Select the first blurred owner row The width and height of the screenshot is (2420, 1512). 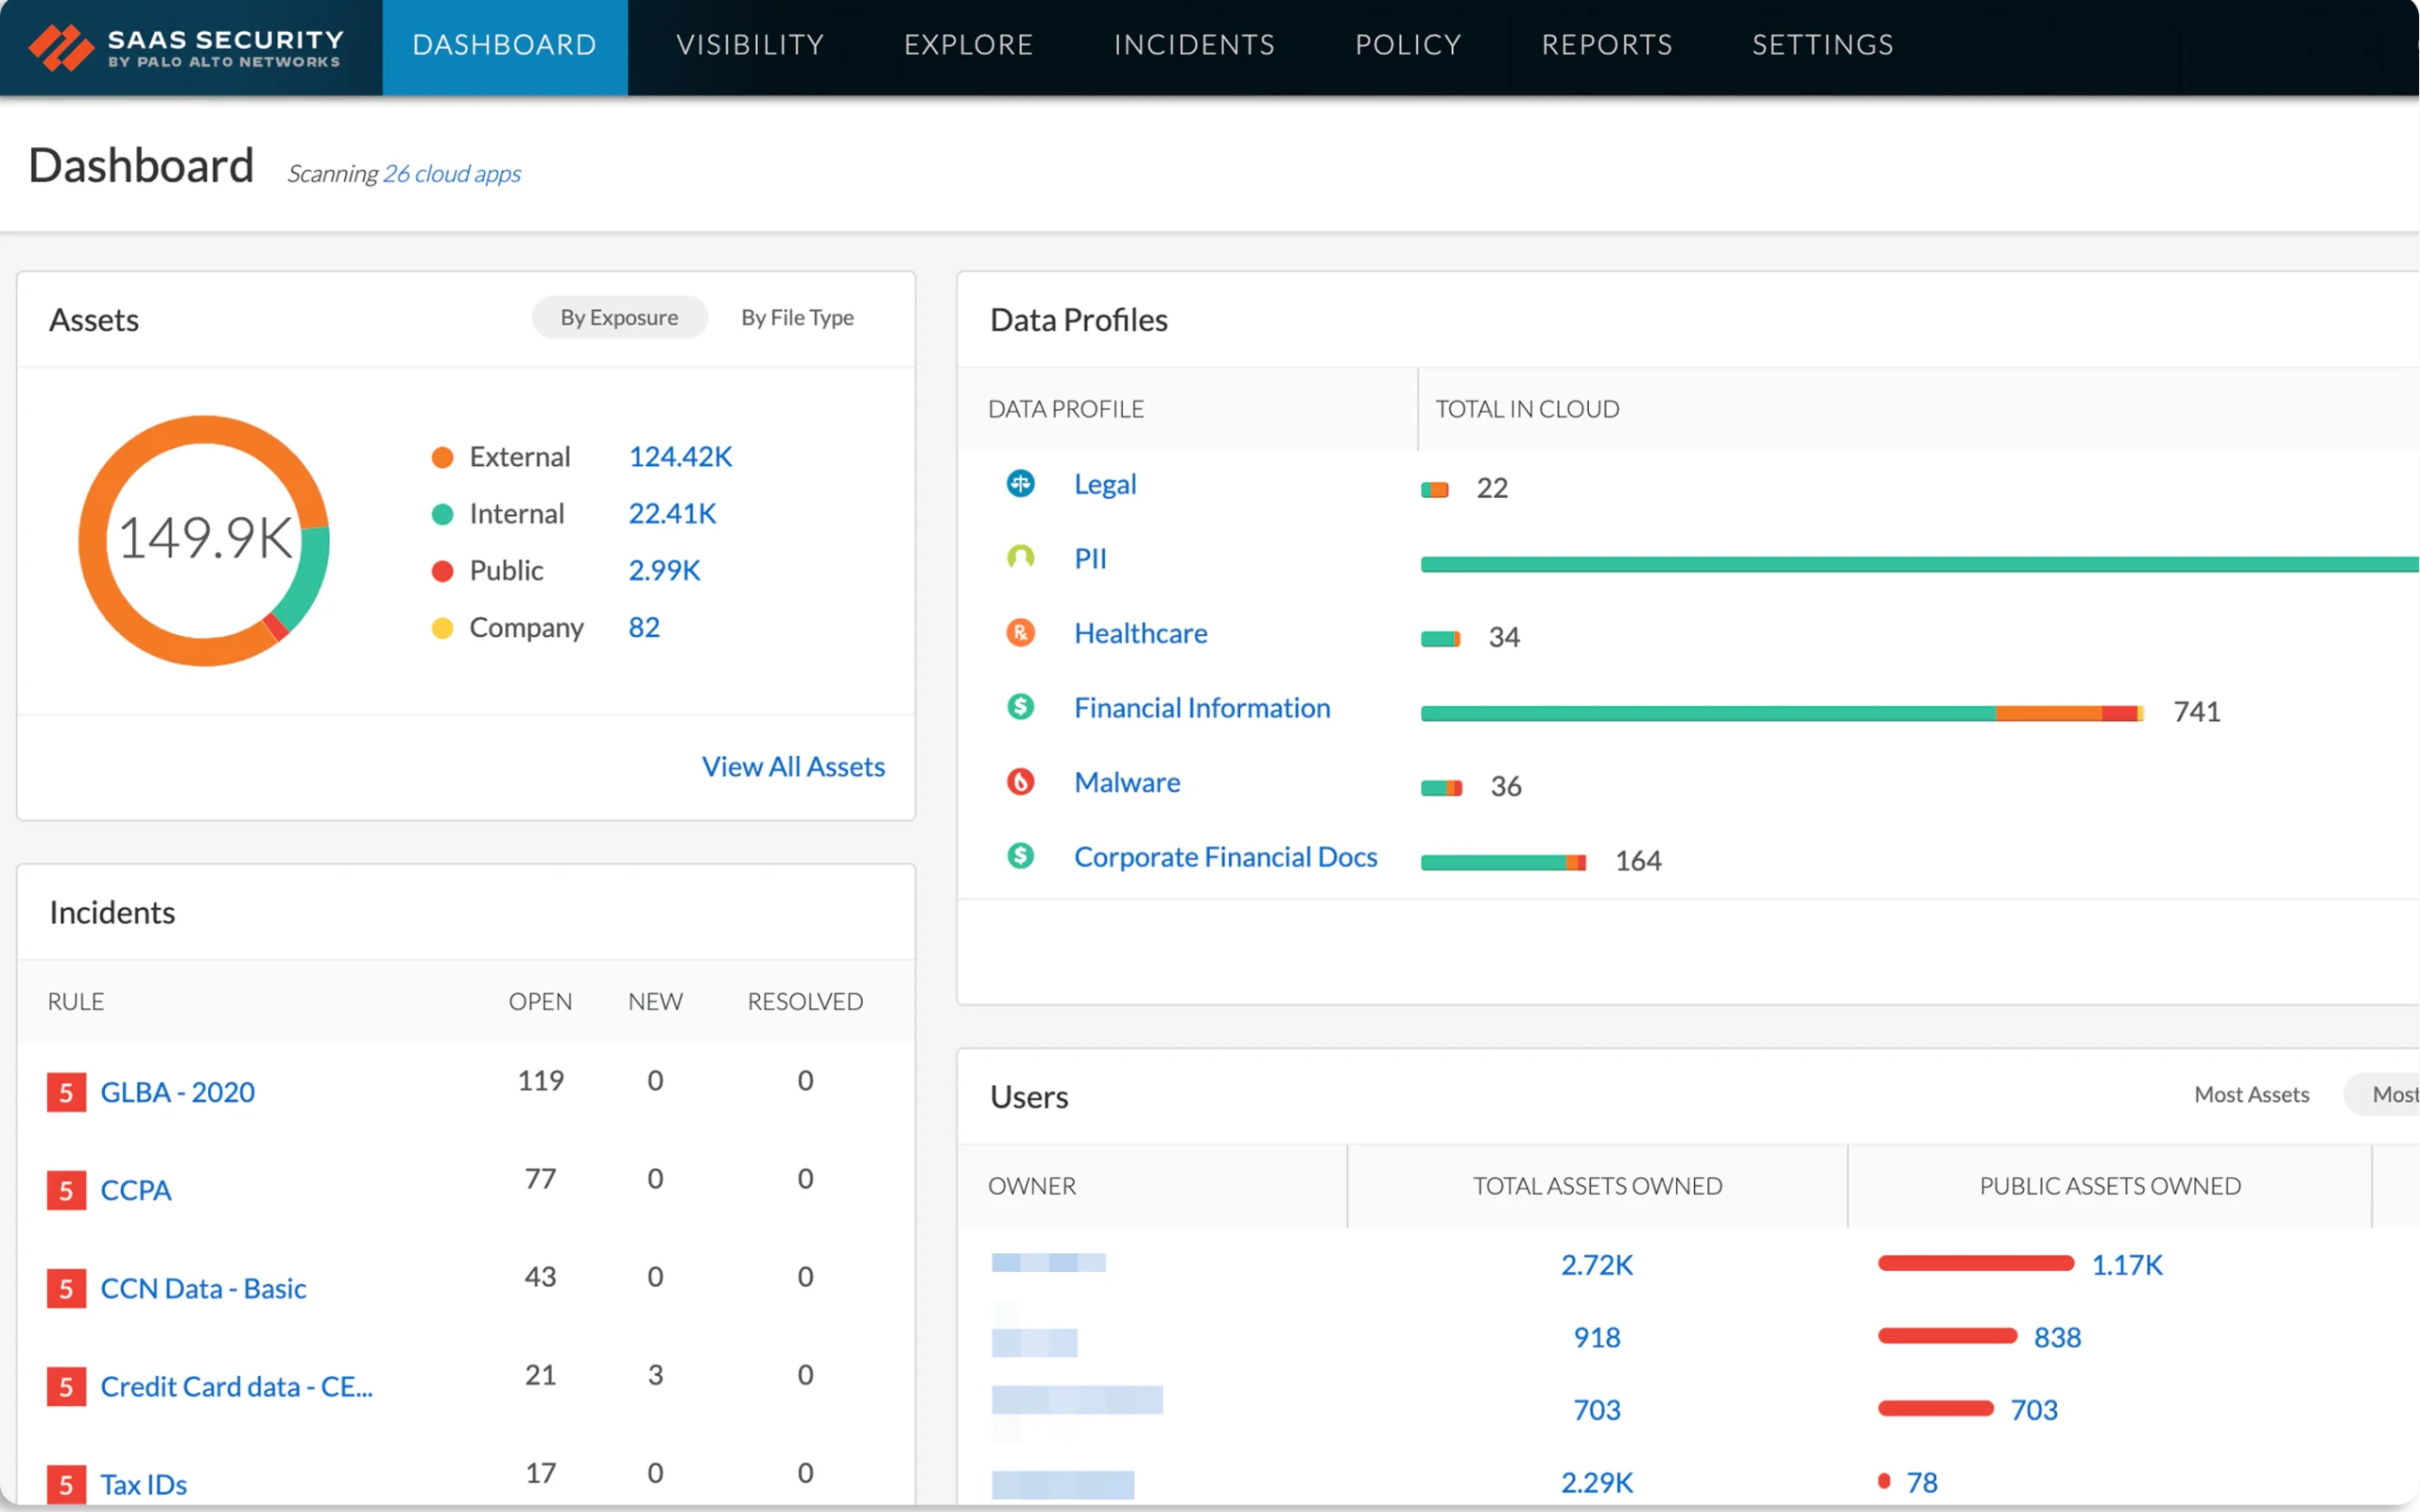[1048, 1263]
